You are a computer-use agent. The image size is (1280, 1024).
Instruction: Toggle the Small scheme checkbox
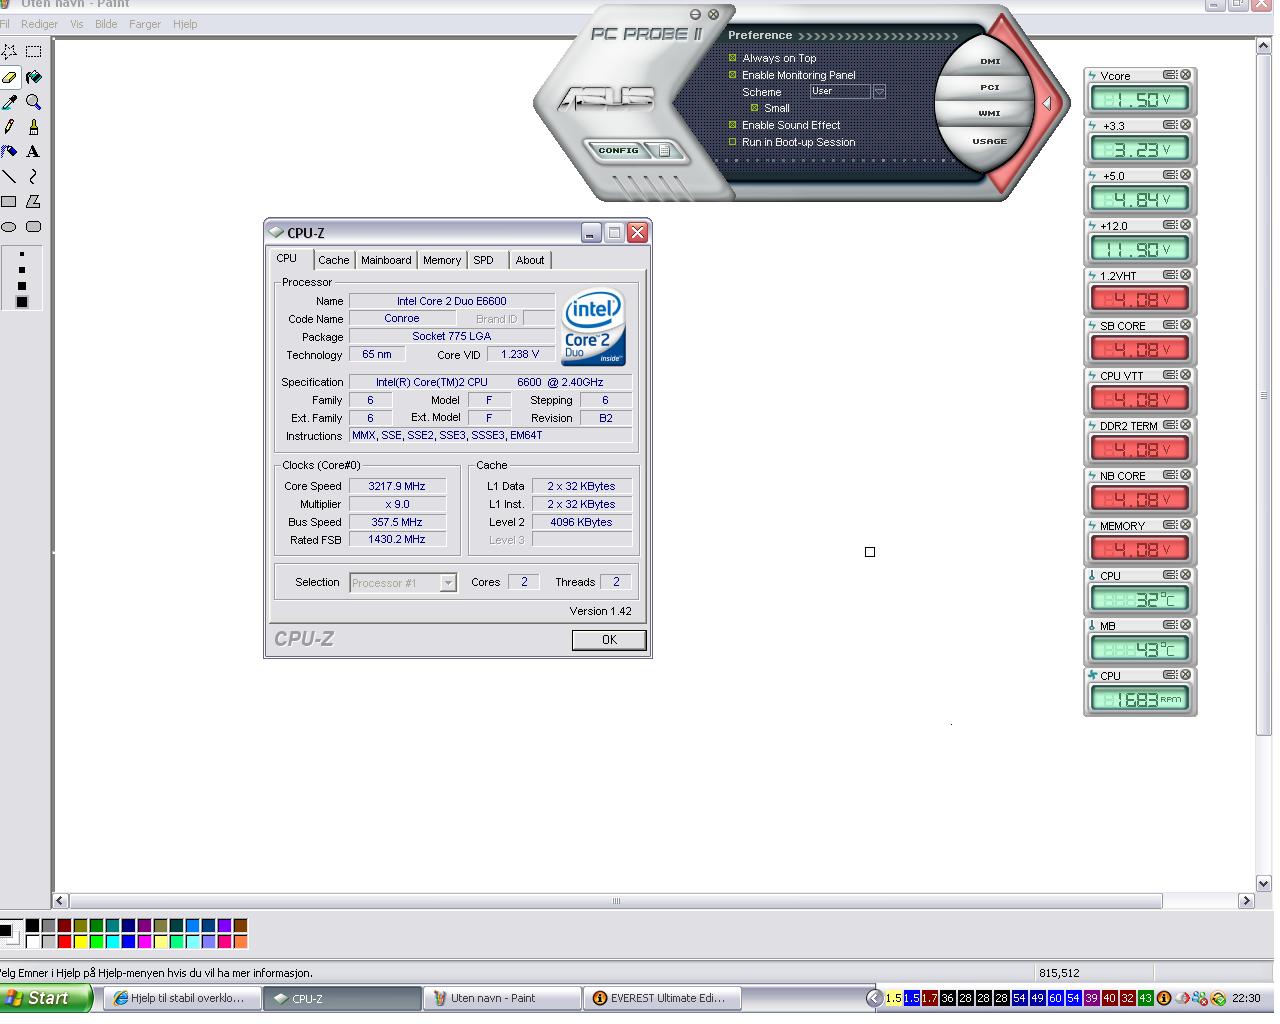tap(755, 108)
